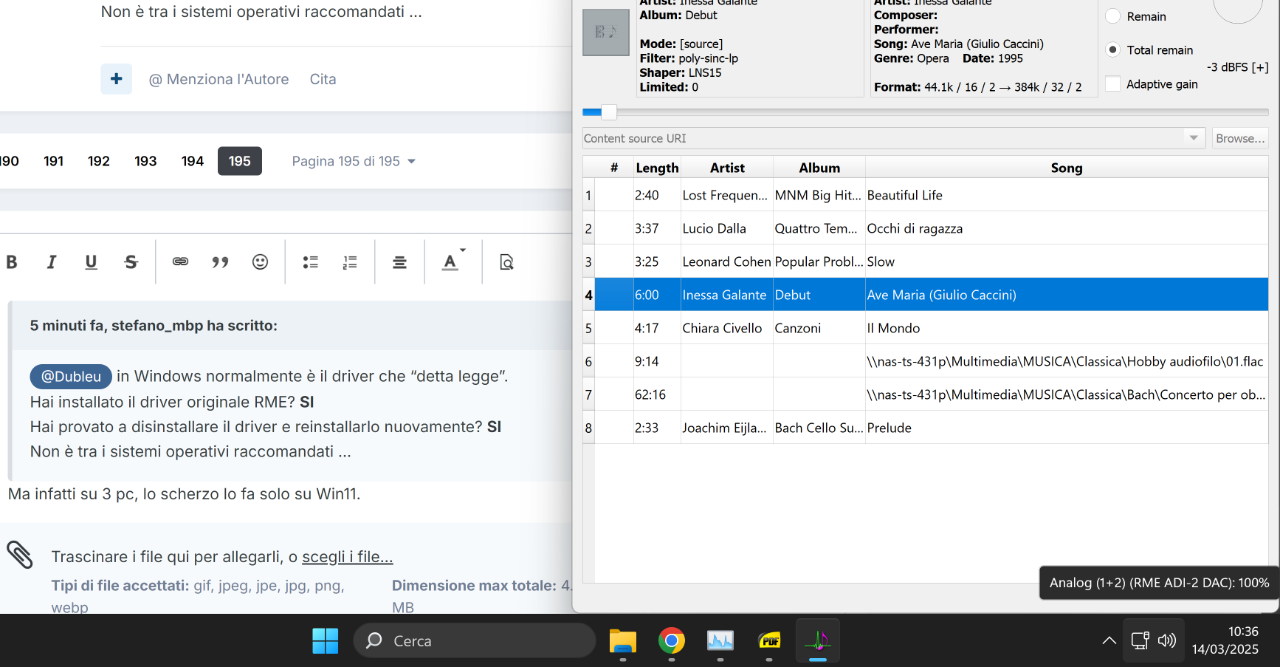Image resolution: width=1280 pixels, height=667 pixels.
Task: Click the plus multi-quote button
Action: coord(116,79)
